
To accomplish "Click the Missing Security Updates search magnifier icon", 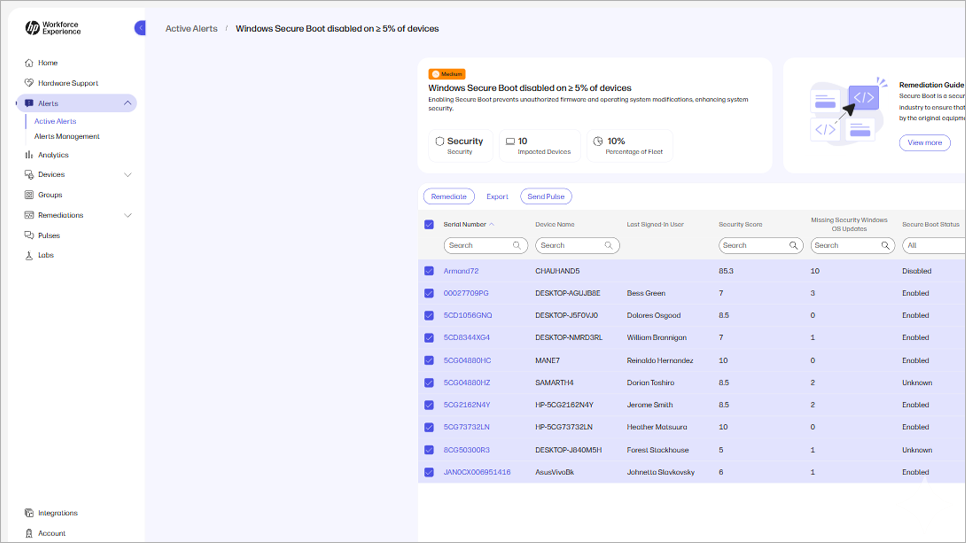I will [x=885, y=245].
